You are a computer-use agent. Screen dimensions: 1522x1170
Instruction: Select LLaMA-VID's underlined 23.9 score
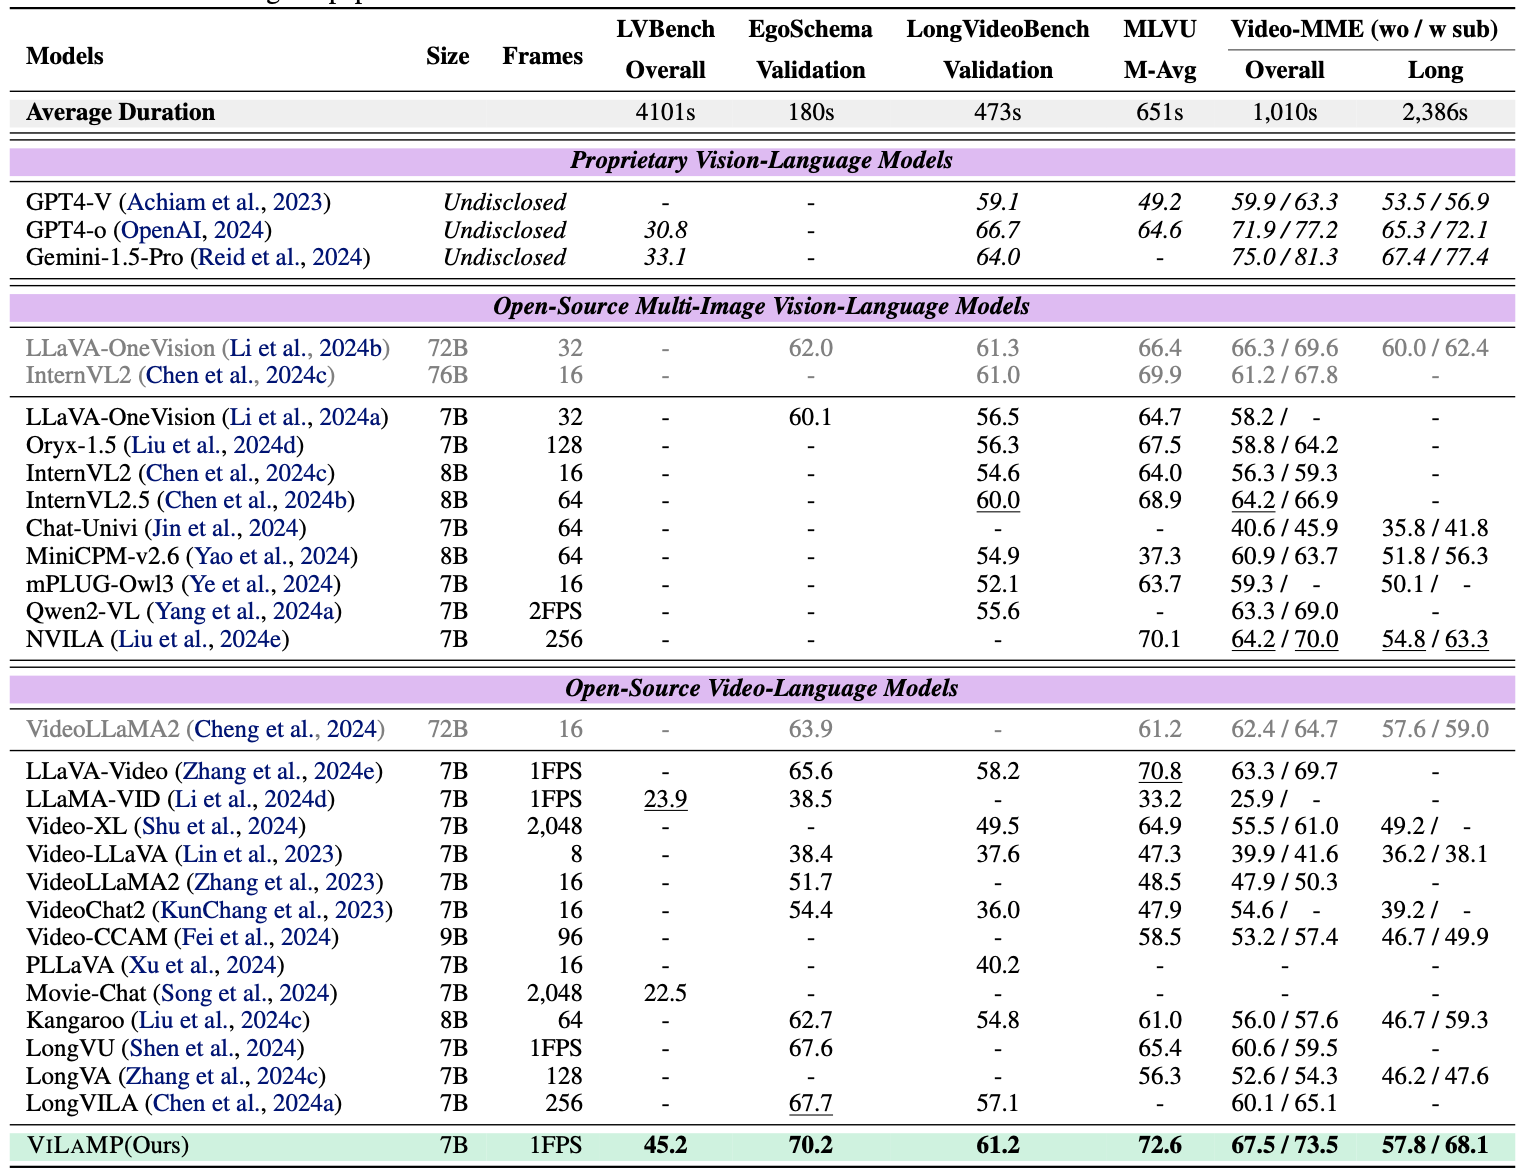pyautogui.click(x=666, y=799)
